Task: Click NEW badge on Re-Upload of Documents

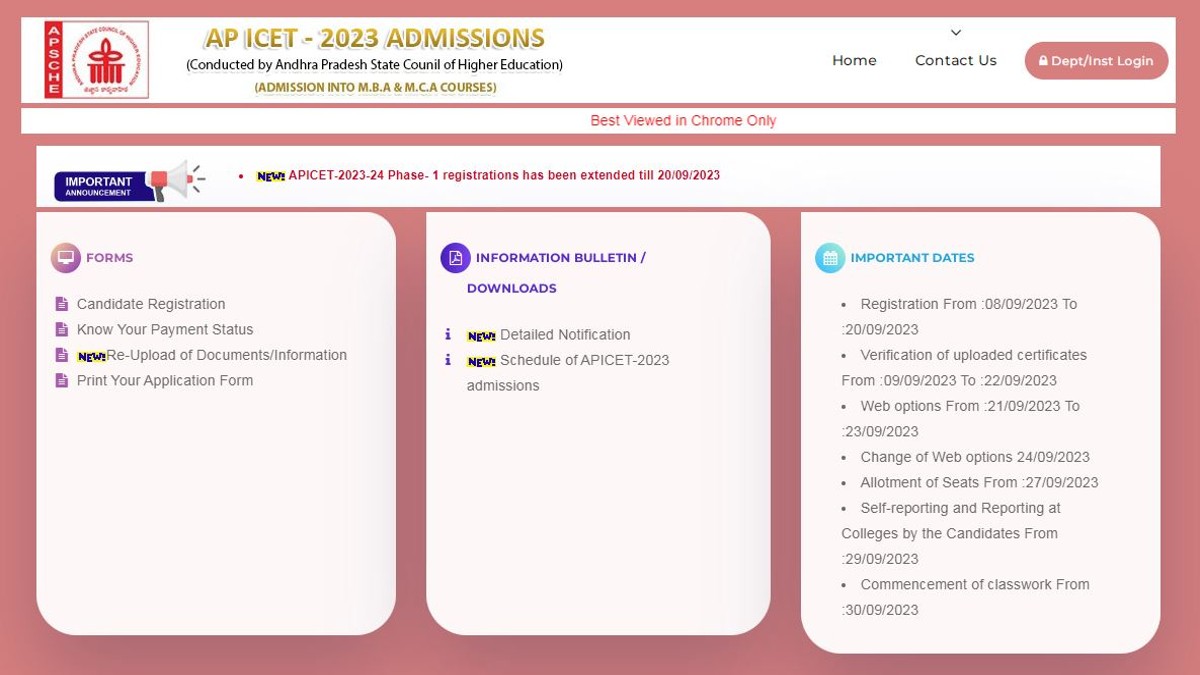Action: point(91,357)
